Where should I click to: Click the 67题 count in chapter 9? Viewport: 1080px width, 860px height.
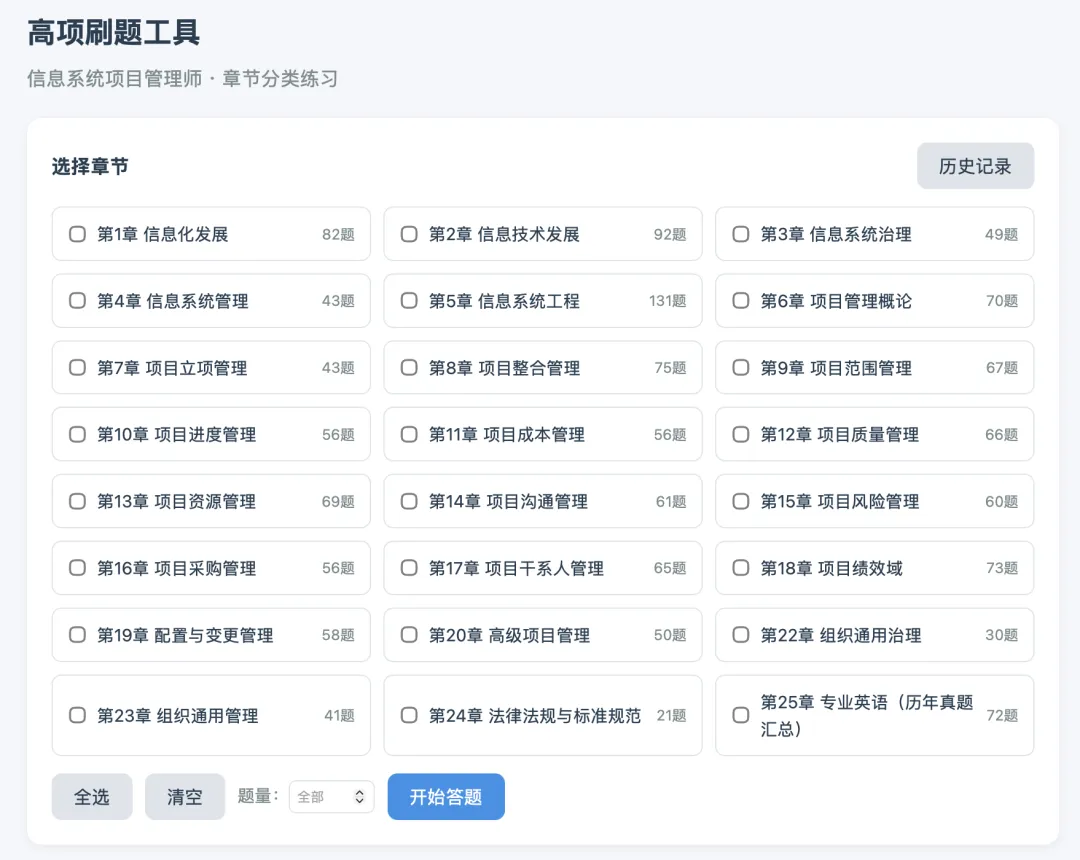pos(1001,368)
